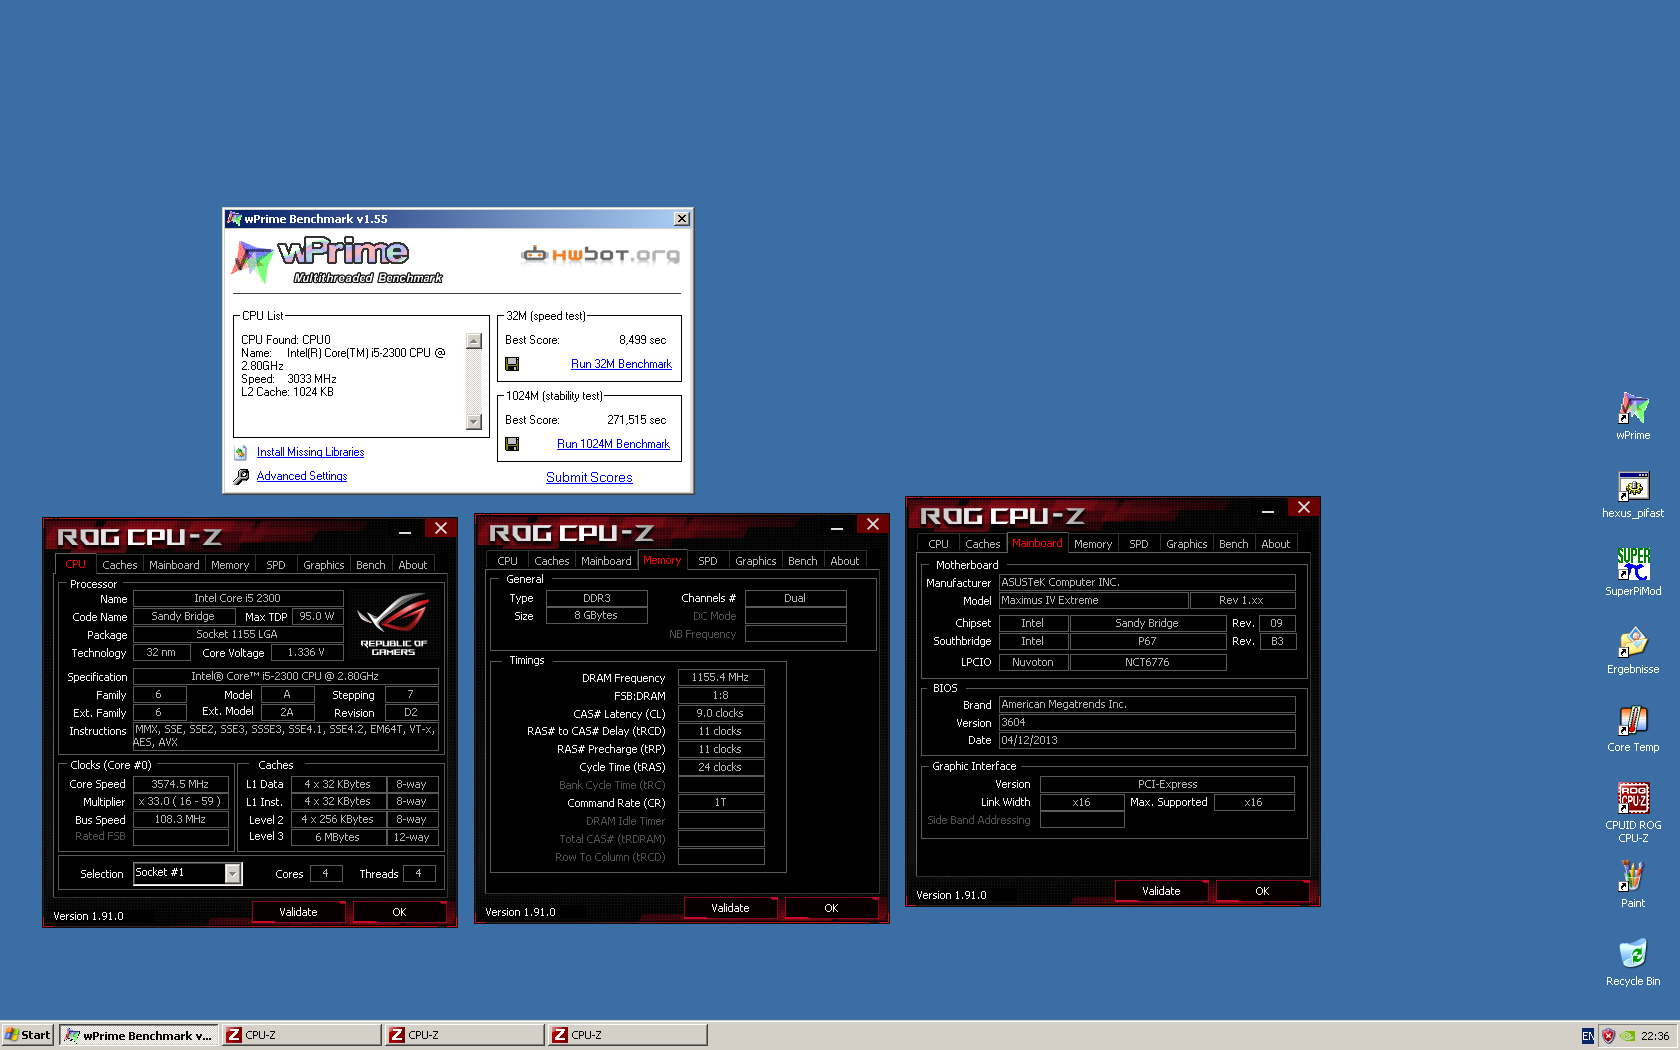Screen dimensions: 1680x1050
Task: Open the Graphics tab in CPU-Z Memory window
Action: 756,561
